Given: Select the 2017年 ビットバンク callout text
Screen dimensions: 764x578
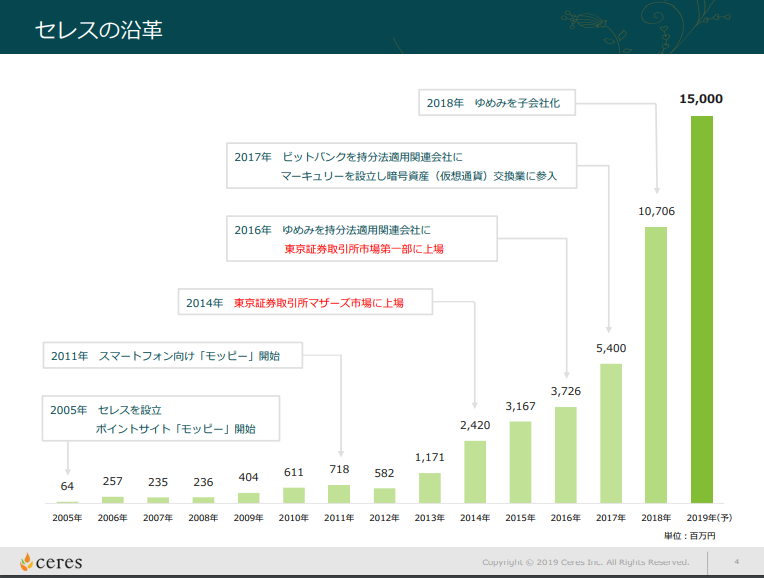Looking at the screenshot, I should [348, 157].
